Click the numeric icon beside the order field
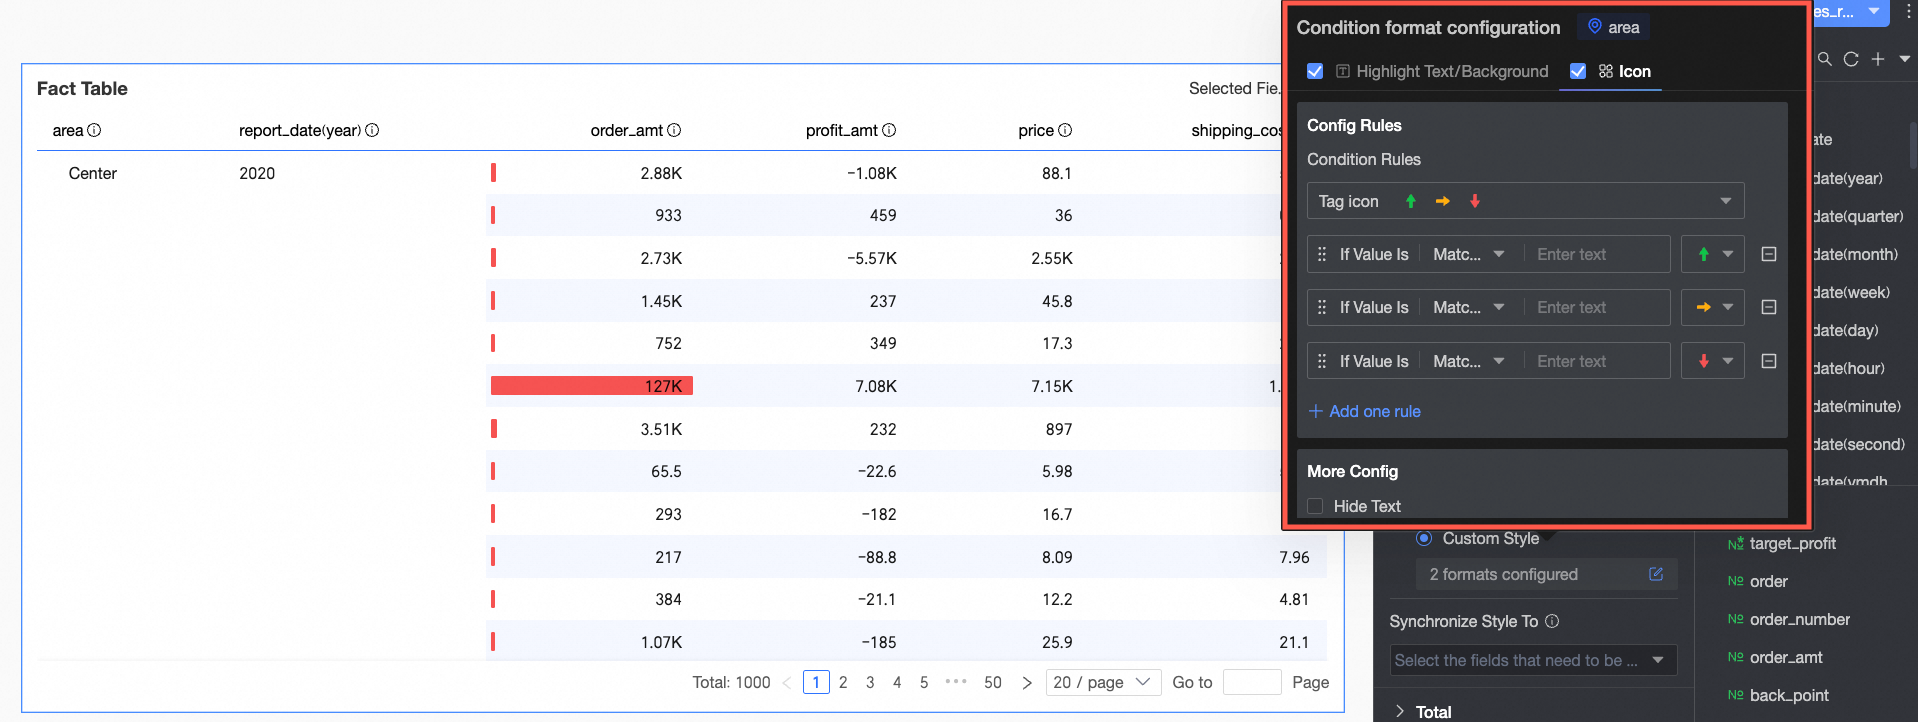This screenshot has height=722, width=1918. pyautogui.click(x=1735, y=581)
